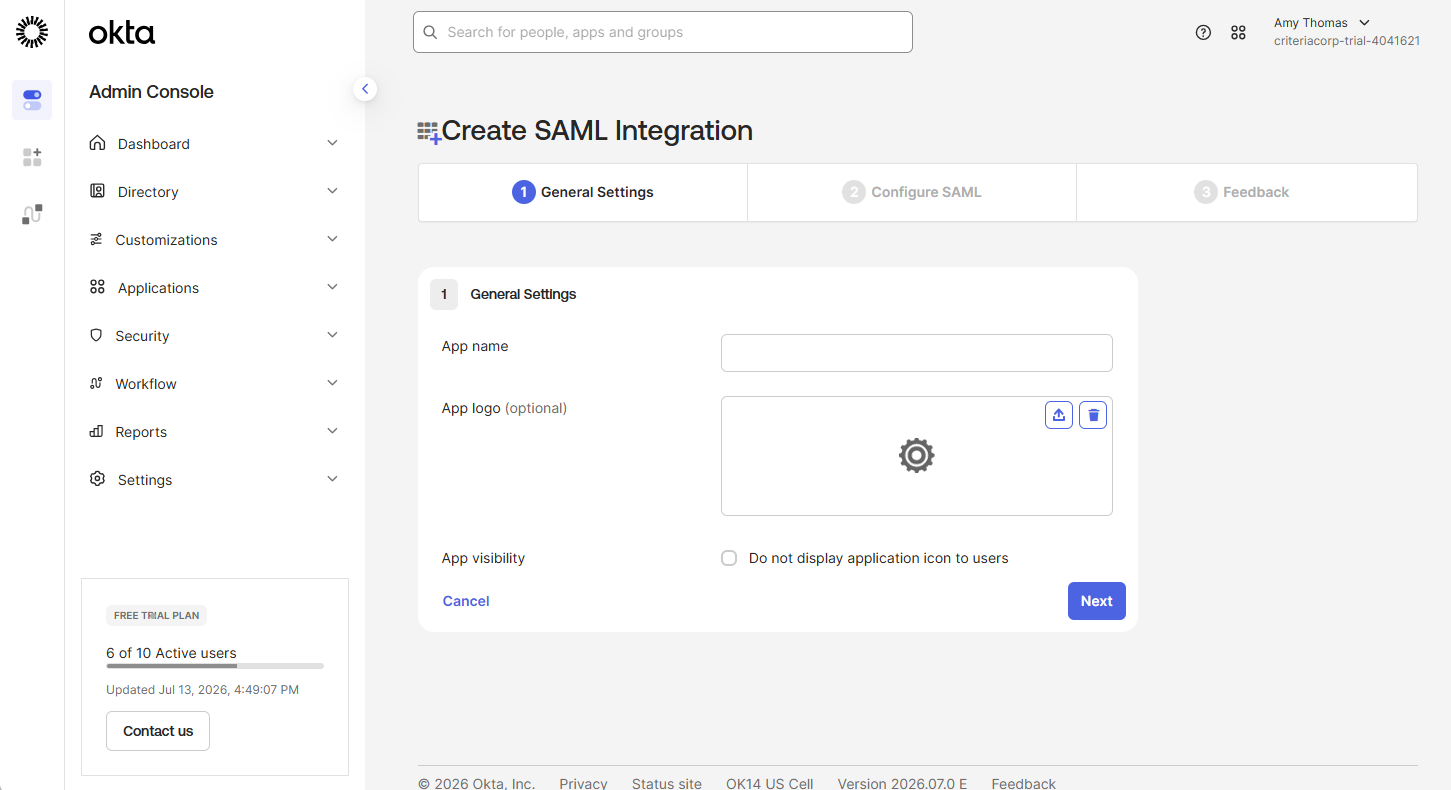
Task: Expand the Customizations menu chevron
Action: pyautogui.click(x=332, y=239)
